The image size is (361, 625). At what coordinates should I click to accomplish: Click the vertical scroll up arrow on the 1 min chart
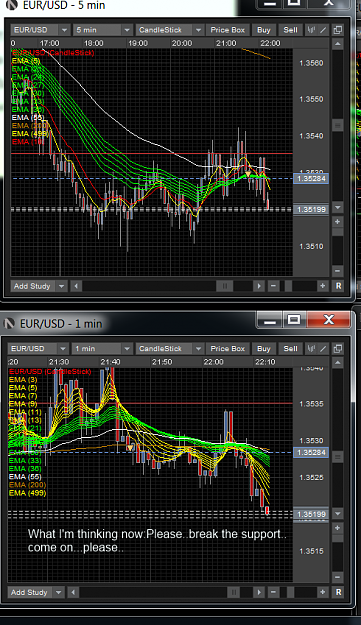click(x=337, y=362)
